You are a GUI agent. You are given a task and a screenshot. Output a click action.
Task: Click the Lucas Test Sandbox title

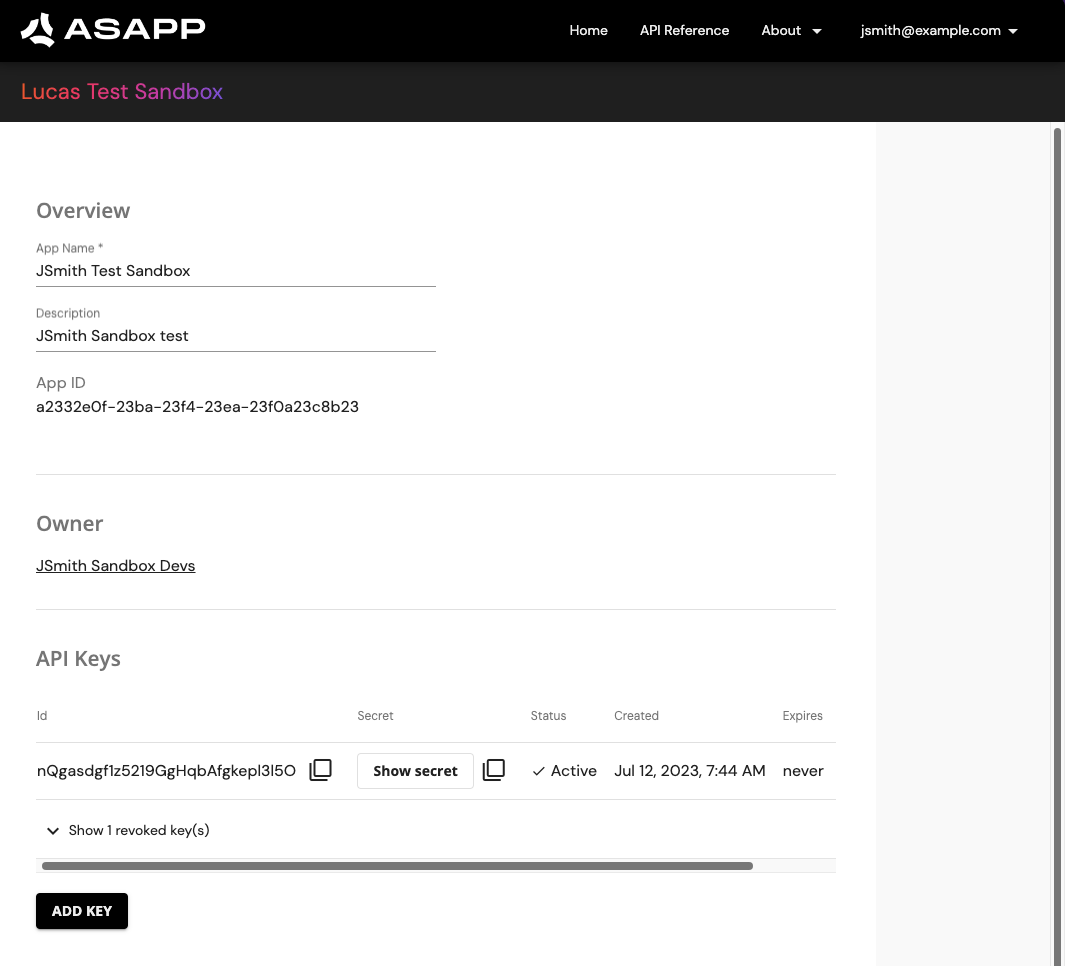tap(122, 92)
